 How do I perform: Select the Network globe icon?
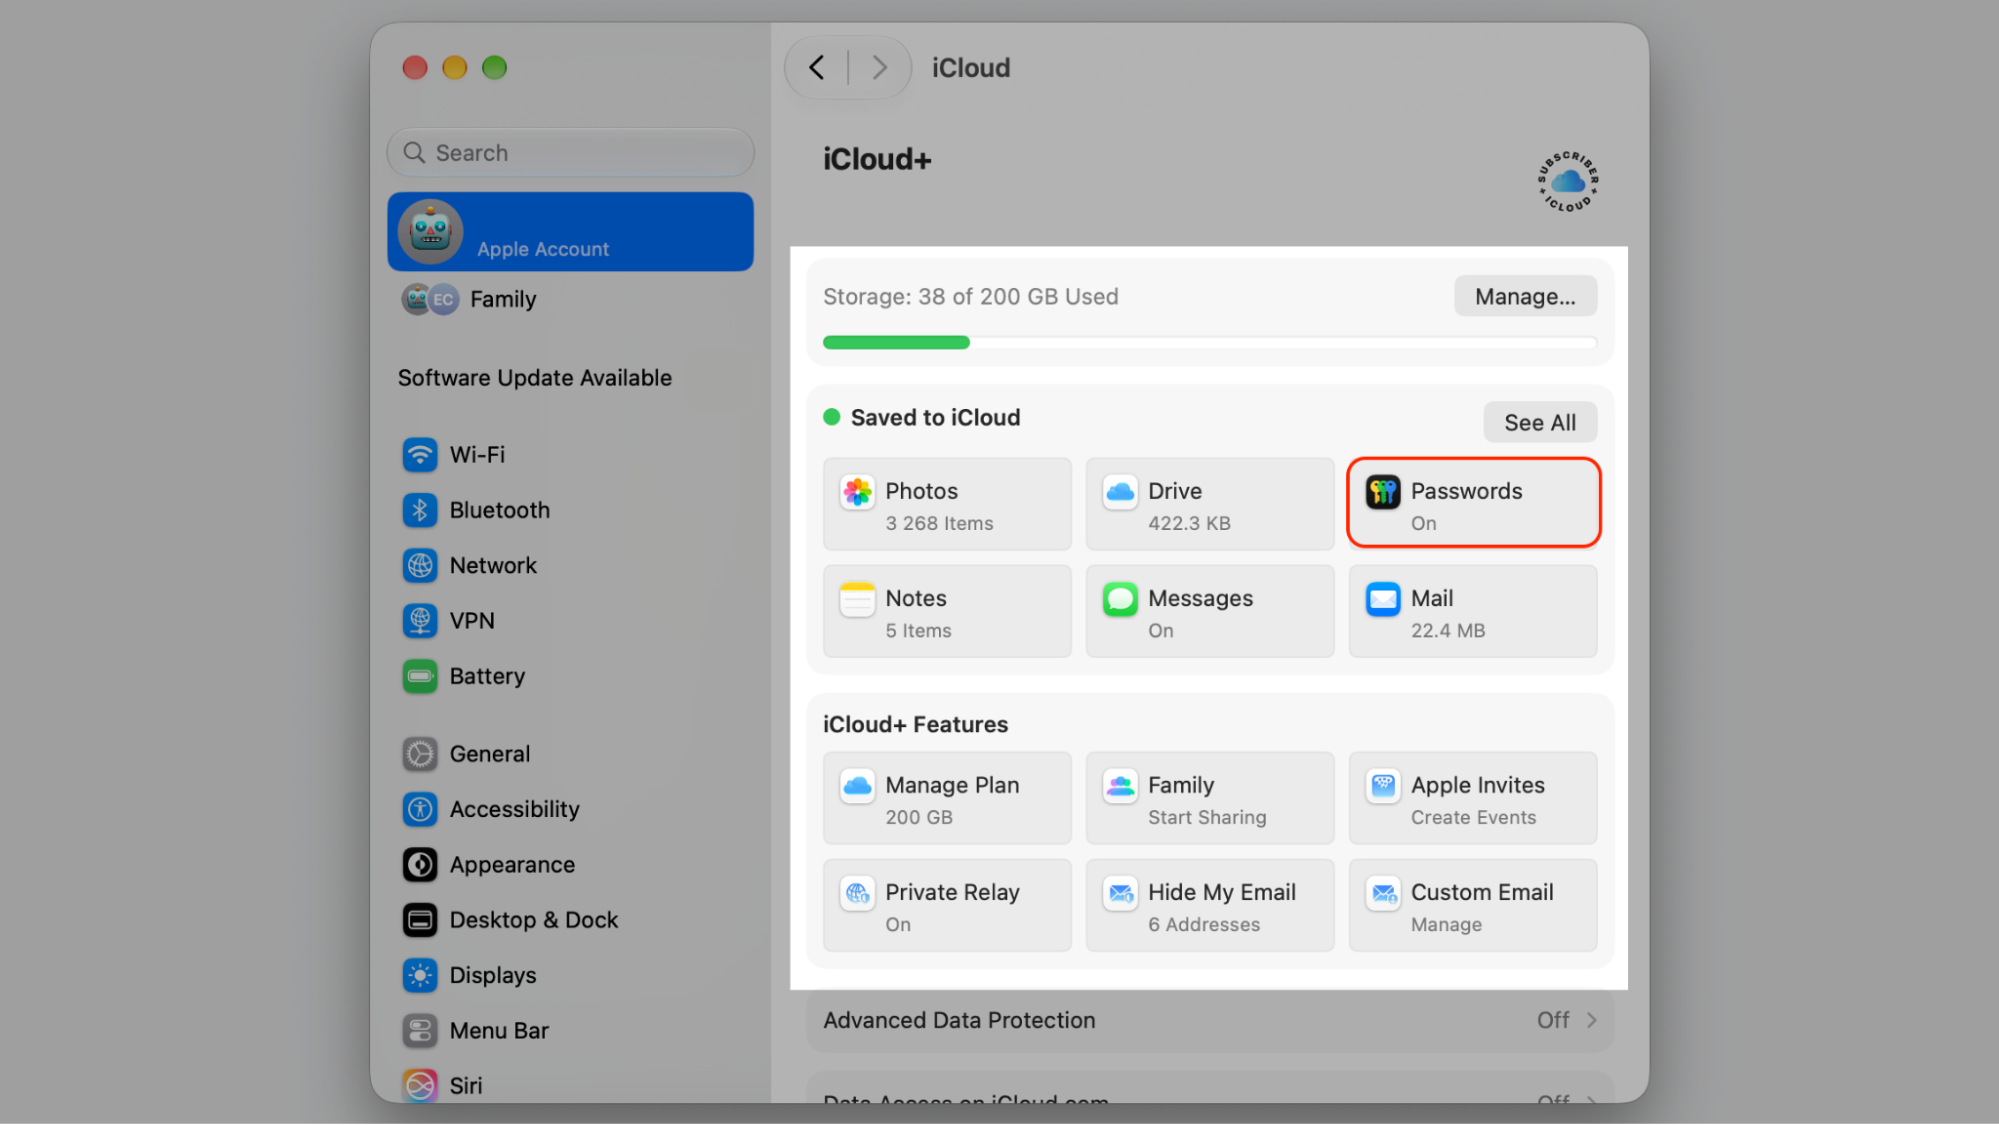[420, 565]
